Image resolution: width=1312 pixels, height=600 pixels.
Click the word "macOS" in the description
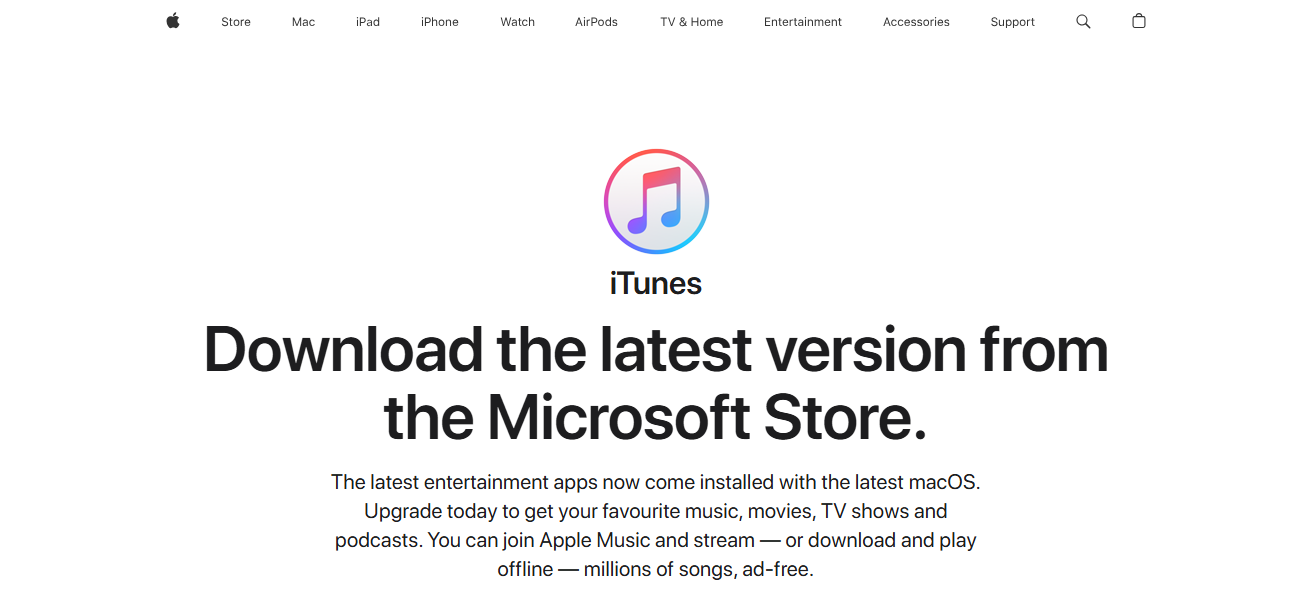943,482
